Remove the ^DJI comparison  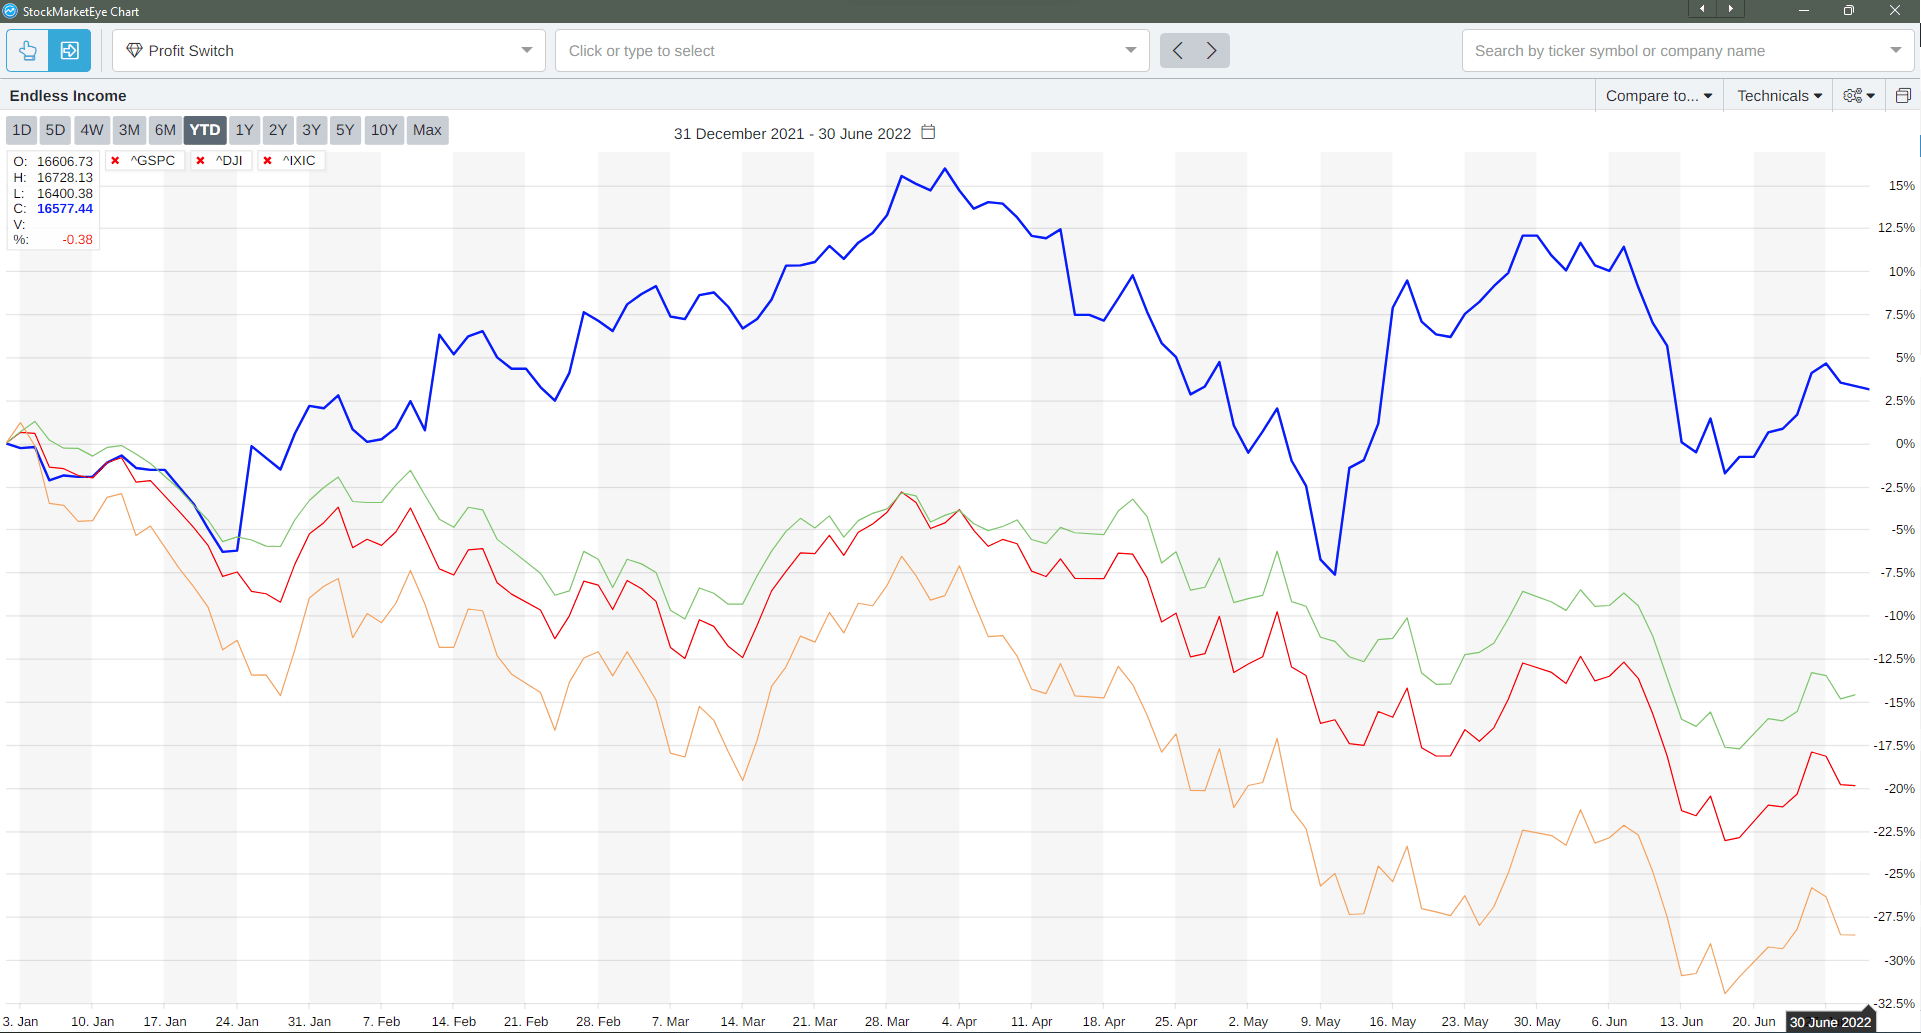coord(201,161)
